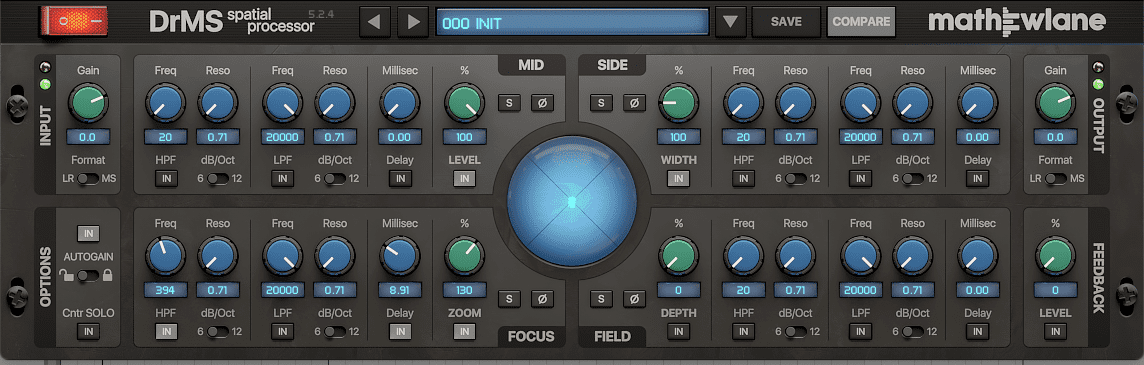Click the central blue spatial sphere display

click(572, 201)
